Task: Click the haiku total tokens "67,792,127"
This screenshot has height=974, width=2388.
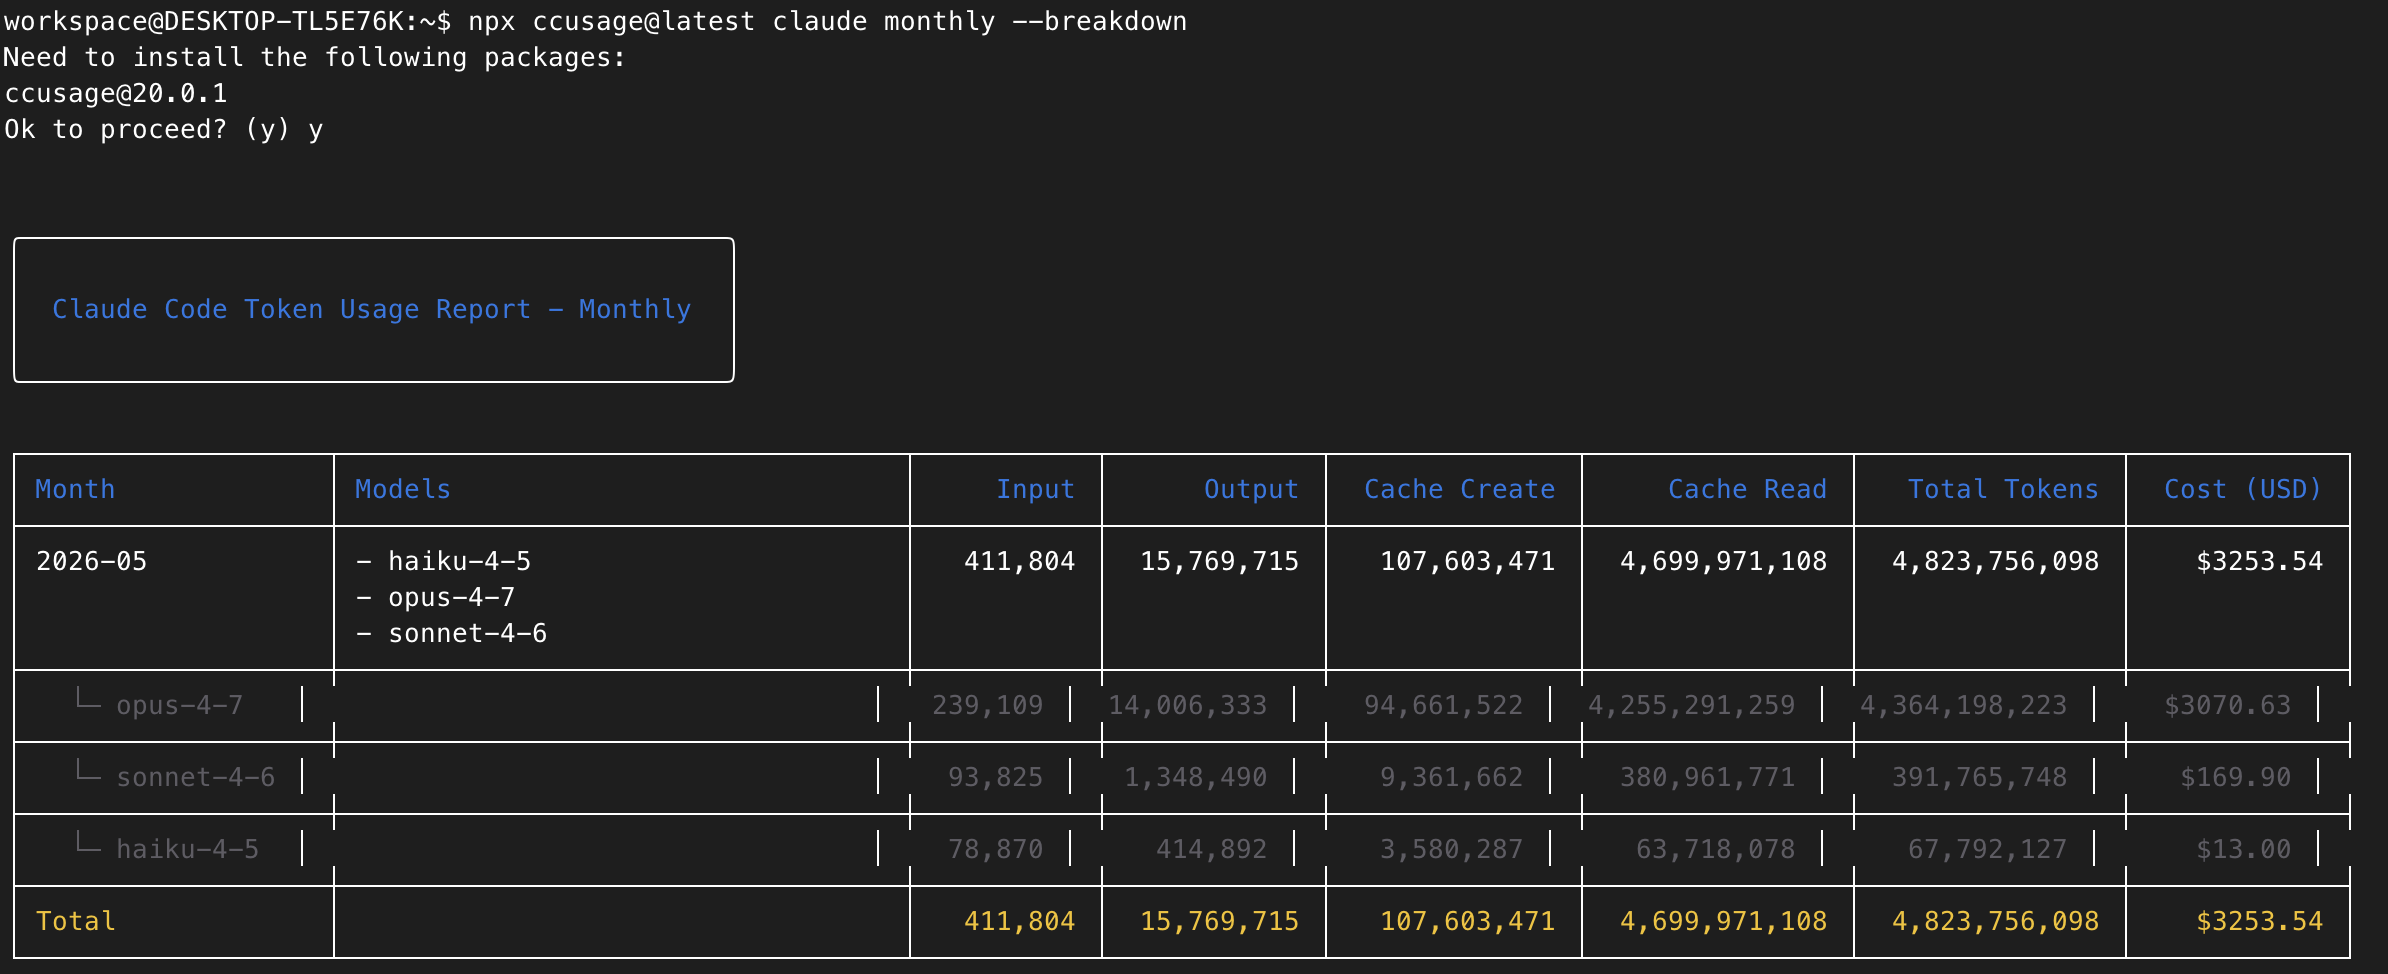Action: (1987, 849)
